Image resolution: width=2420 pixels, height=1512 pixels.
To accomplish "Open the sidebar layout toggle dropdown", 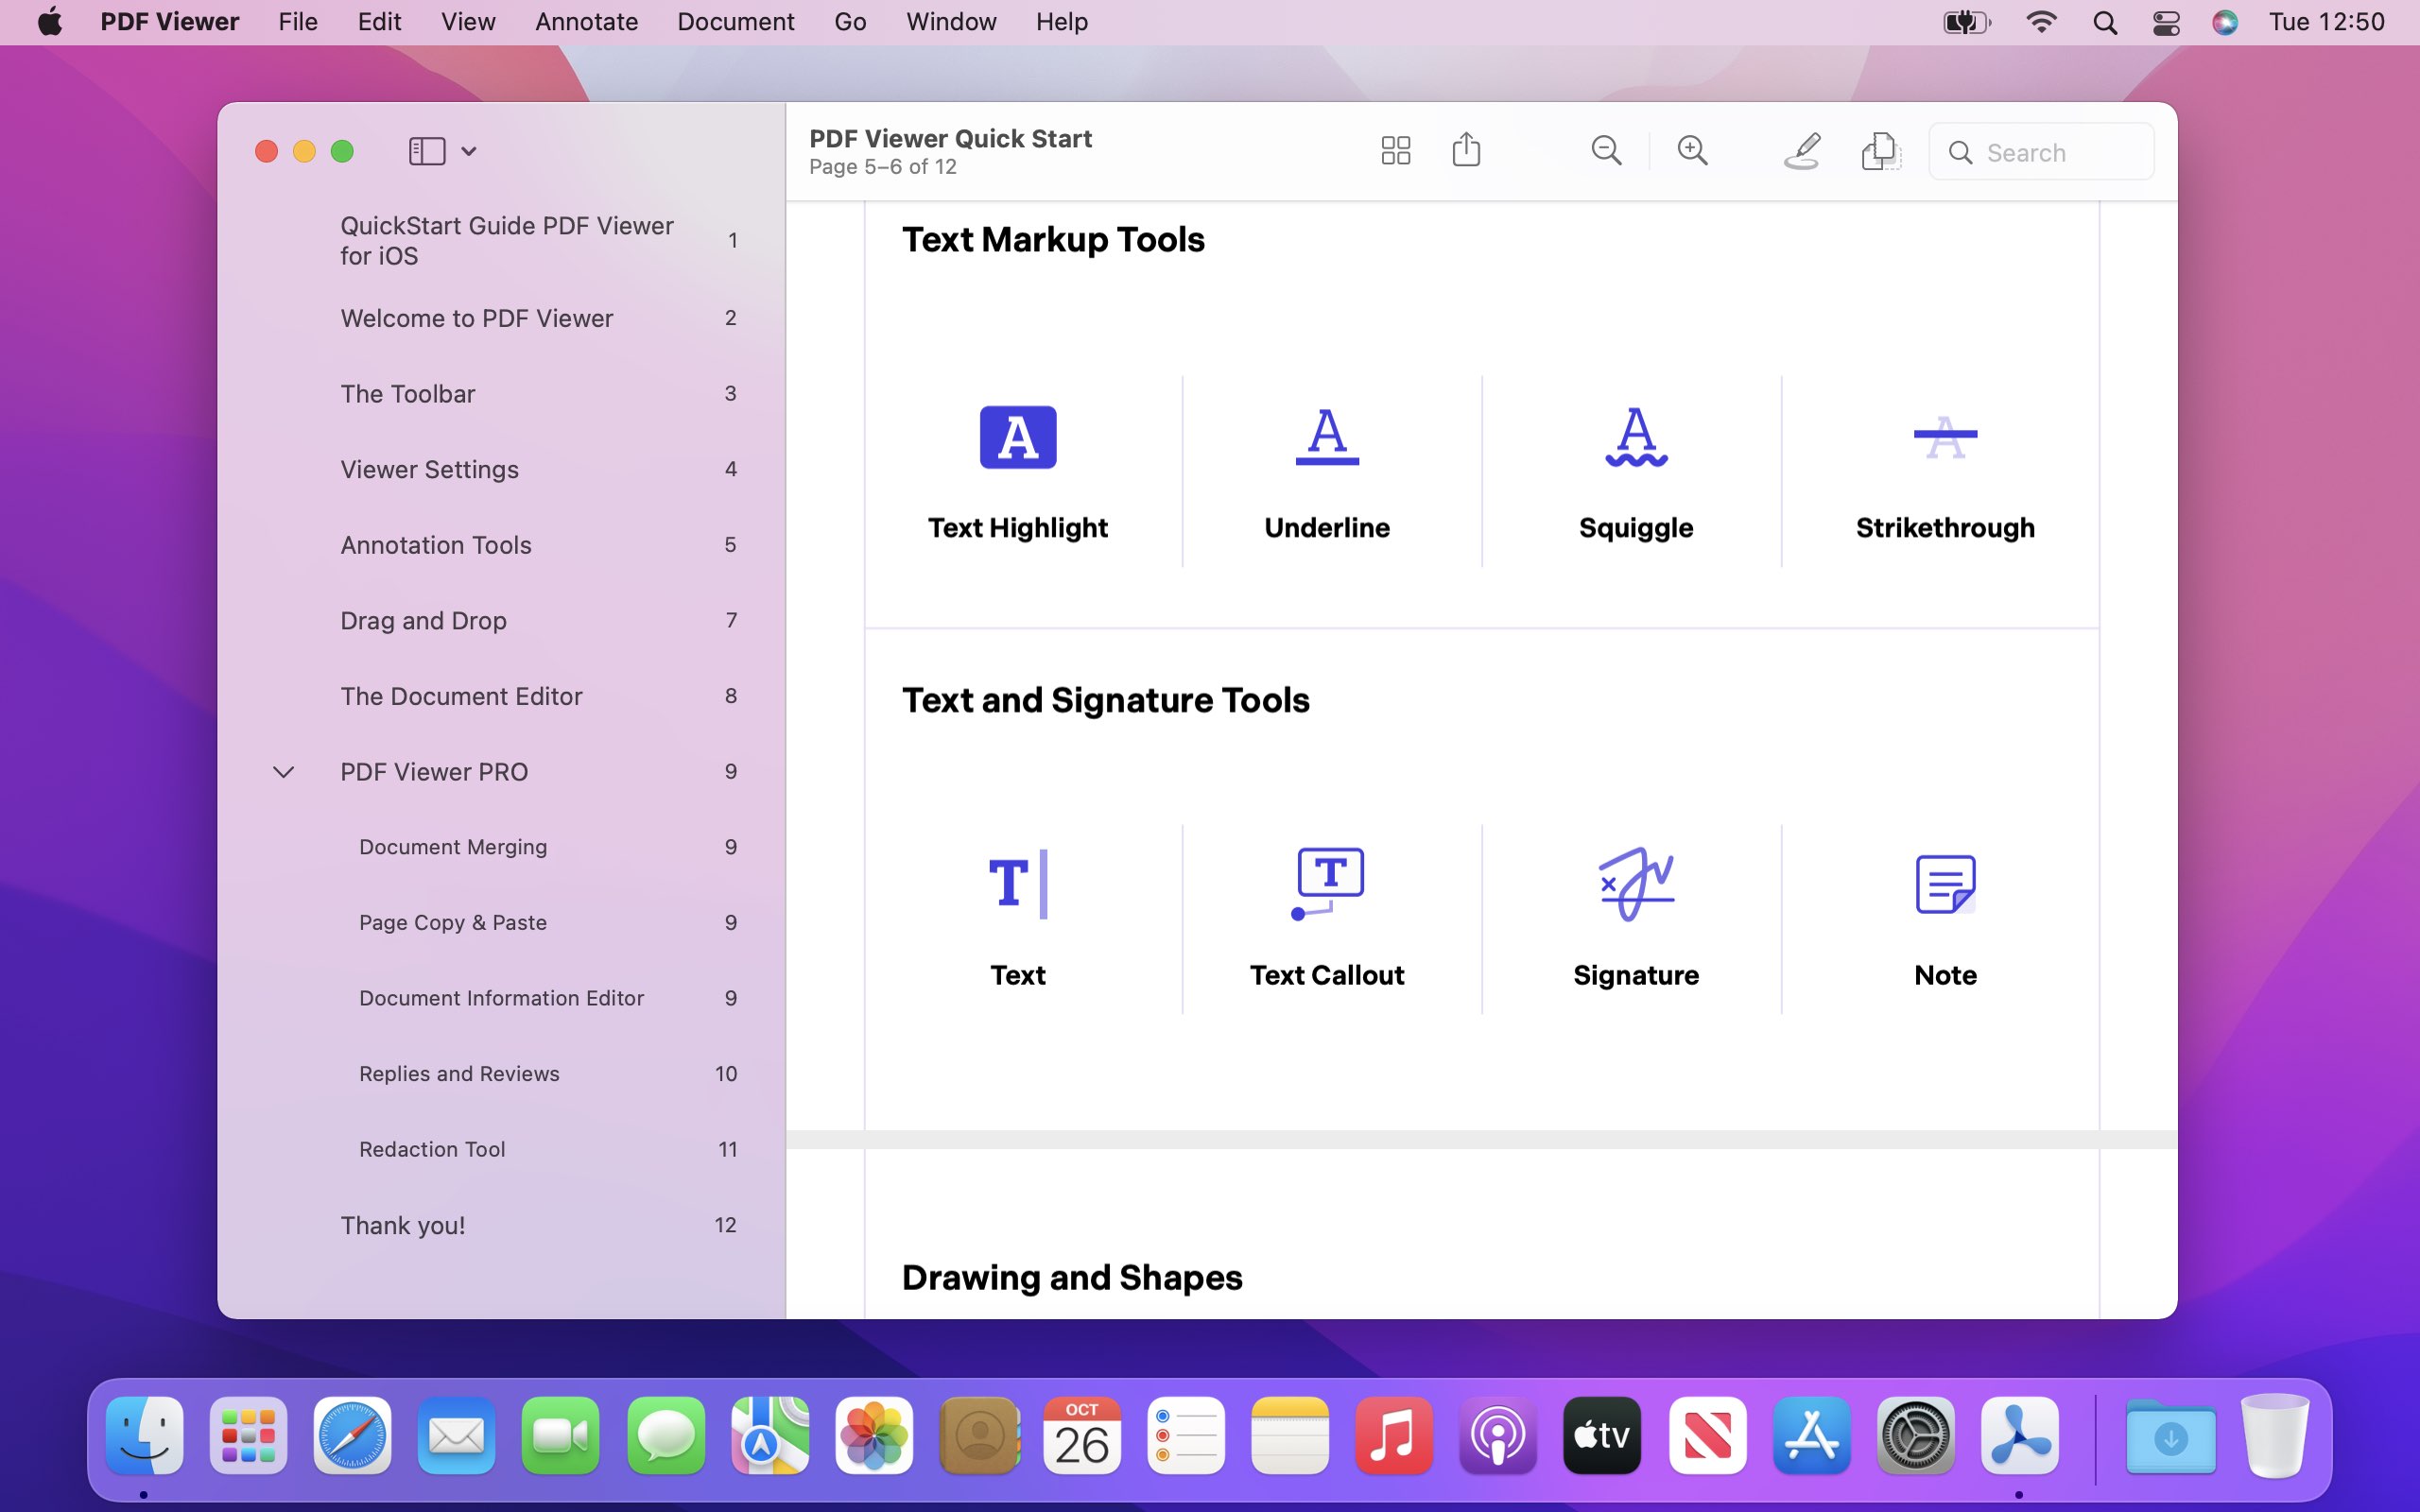I will click(467, 151).
